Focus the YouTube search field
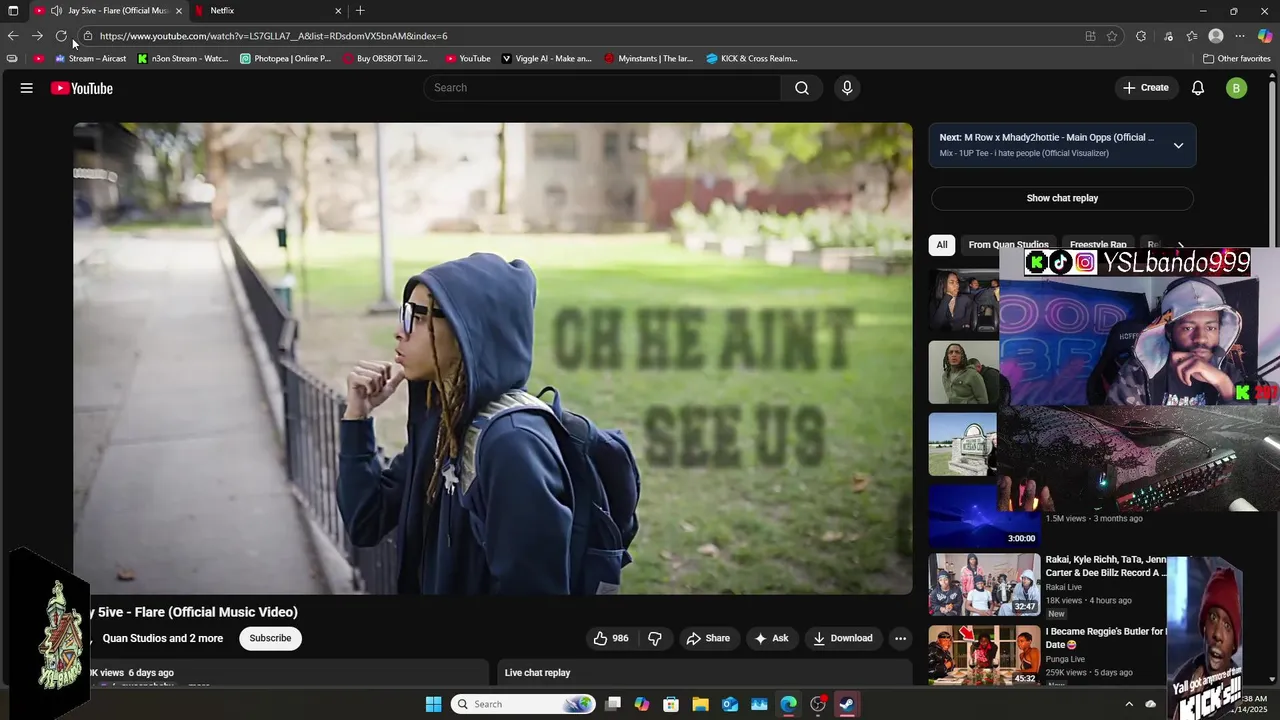This screenshot has width=1280, height=720. tap(602, 88)
